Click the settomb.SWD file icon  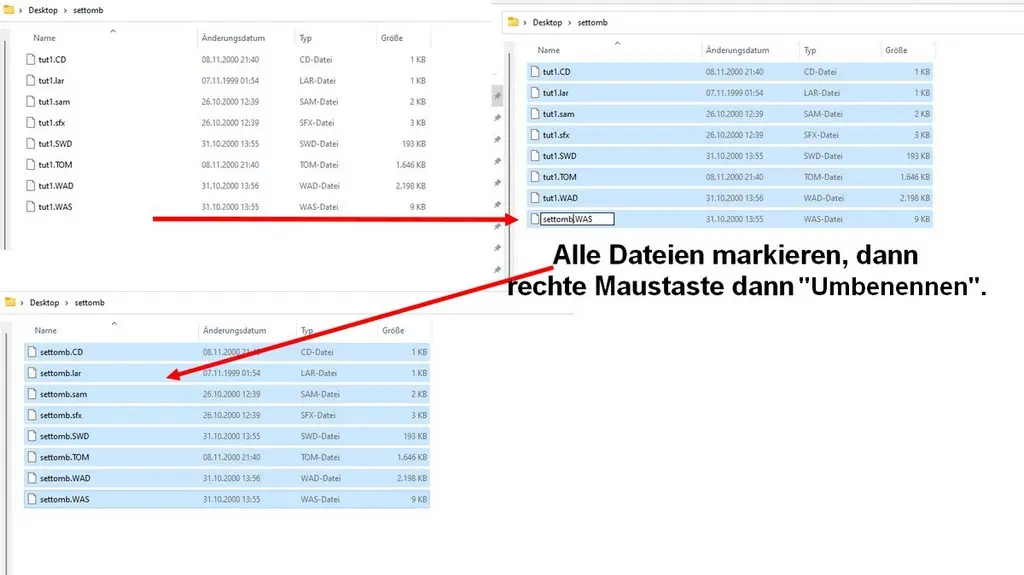click(32, 436)
